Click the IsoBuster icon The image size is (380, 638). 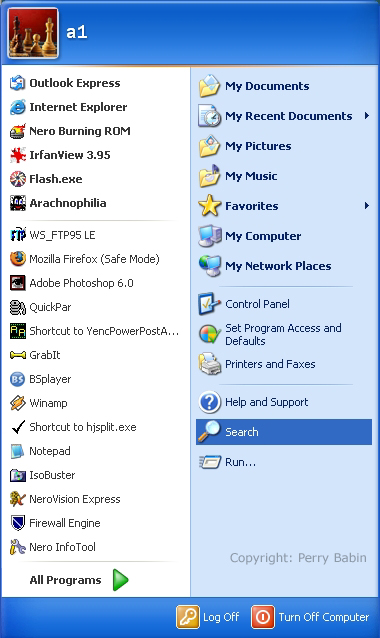pyautogui.click(x=17, y=475)
